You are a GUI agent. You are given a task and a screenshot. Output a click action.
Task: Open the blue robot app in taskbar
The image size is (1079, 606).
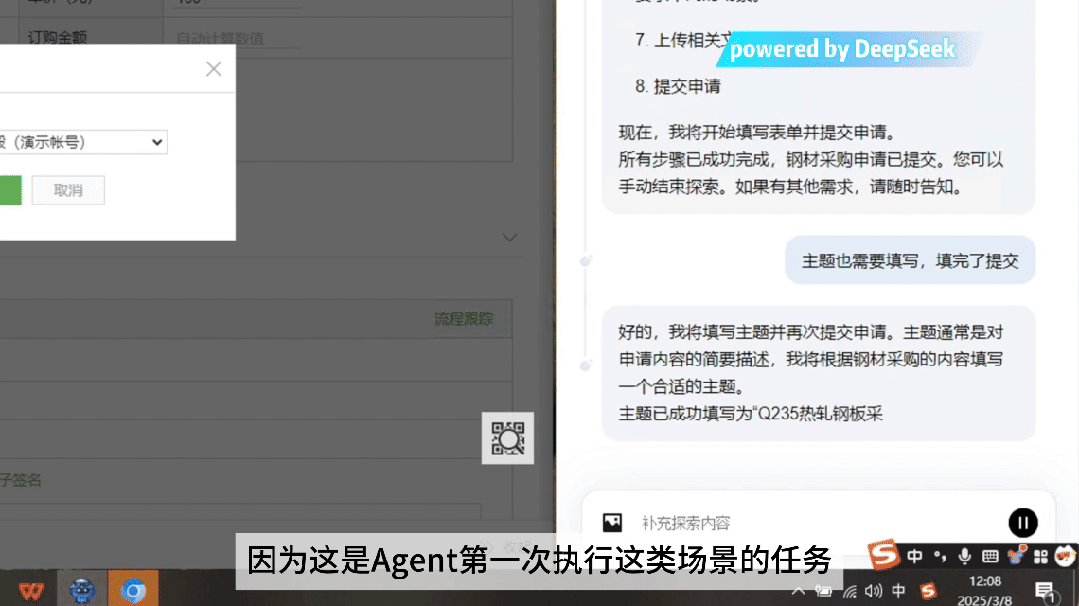82,590
